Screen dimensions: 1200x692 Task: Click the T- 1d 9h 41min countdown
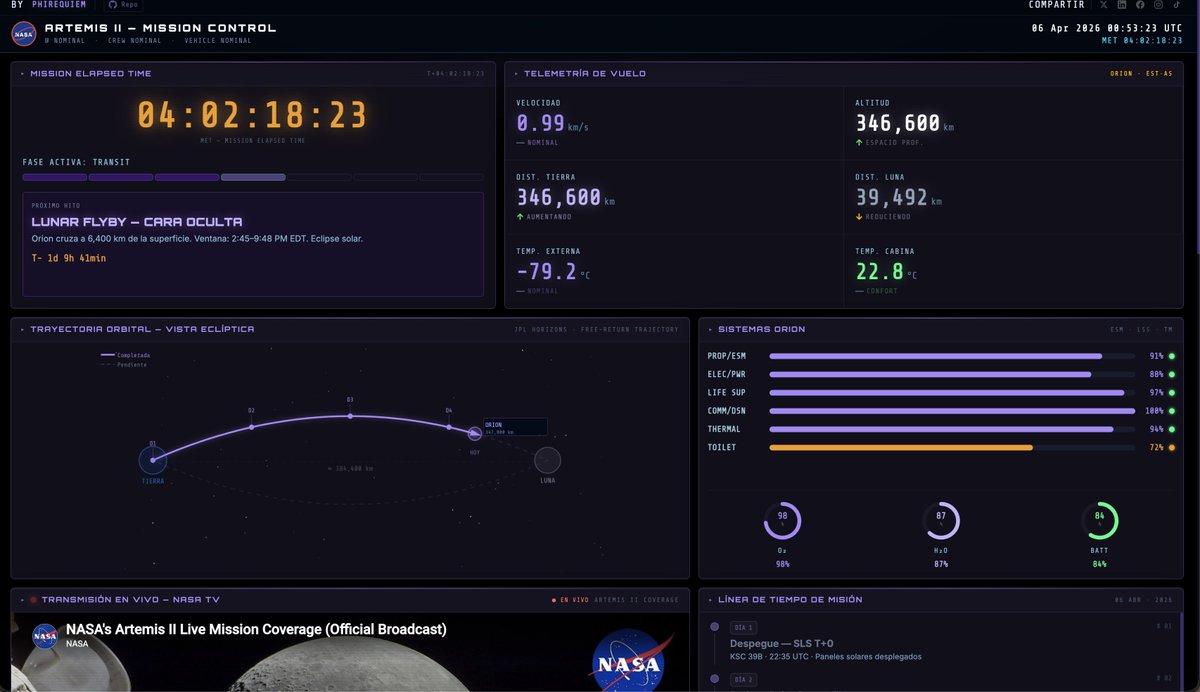point(69,258)
